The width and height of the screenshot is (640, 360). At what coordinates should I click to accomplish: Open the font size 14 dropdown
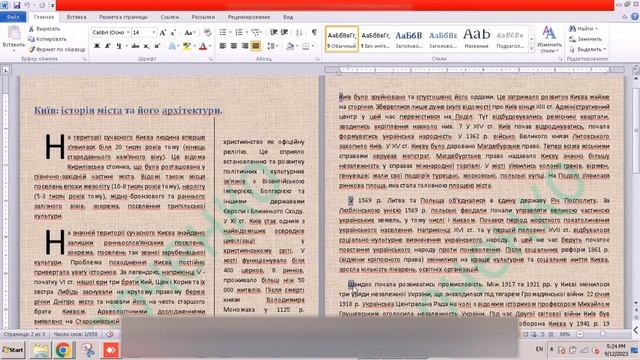point(154,32)
